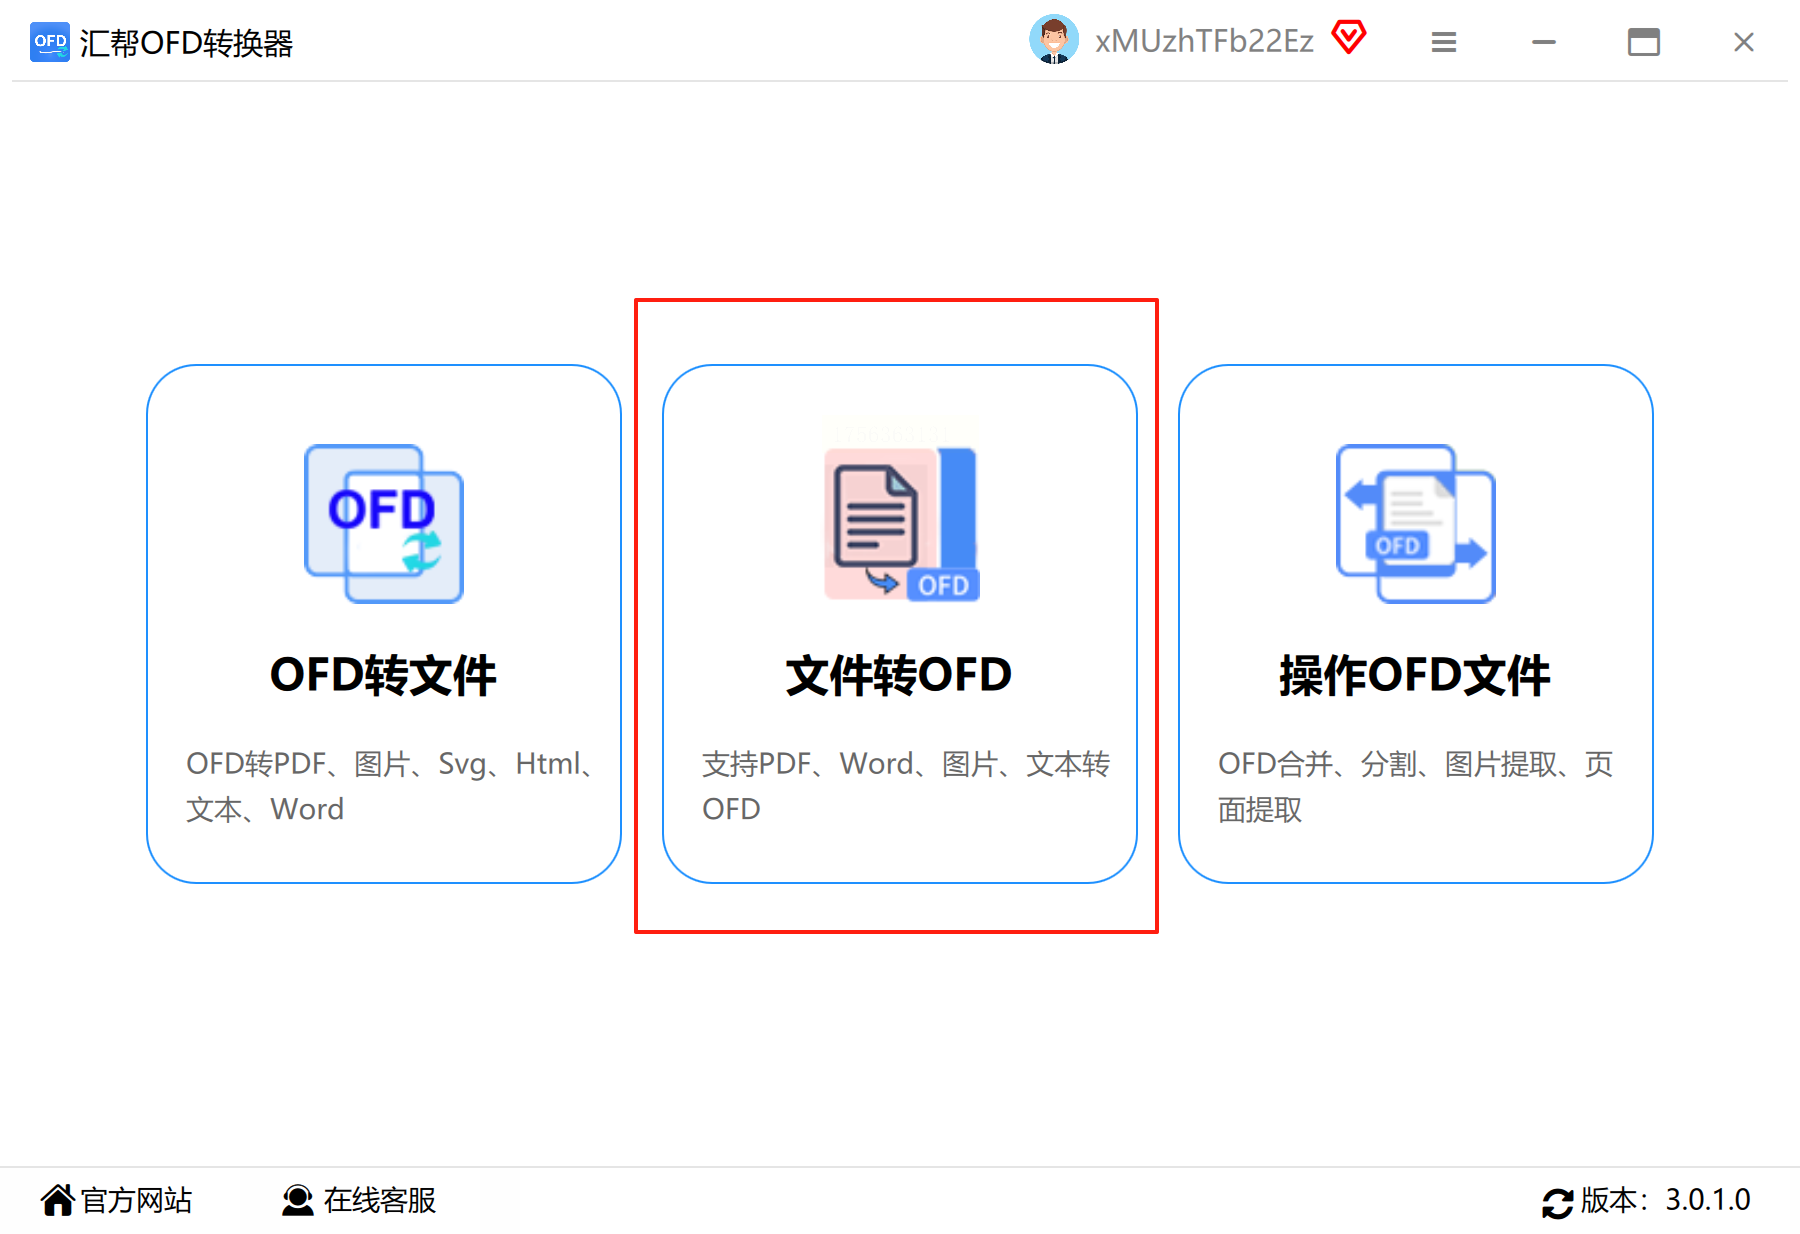Click the 支持PDF、Word description text
This screenshot has width=1800, height=1234.
[906, 786]
